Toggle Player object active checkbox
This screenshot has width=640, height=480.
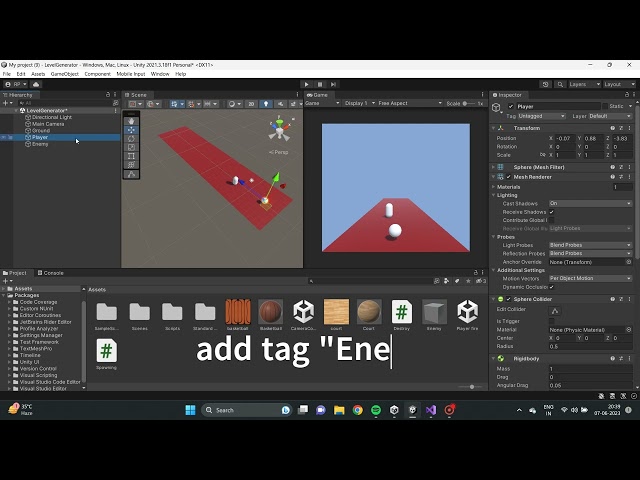(x=511, y=107)
